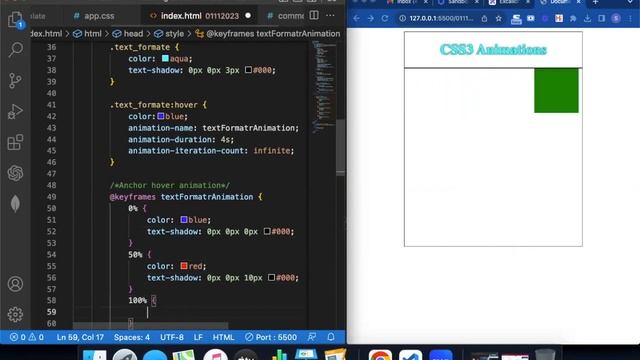Open aqua color swatch picker

pyautogui.click(x=165, y=58)
